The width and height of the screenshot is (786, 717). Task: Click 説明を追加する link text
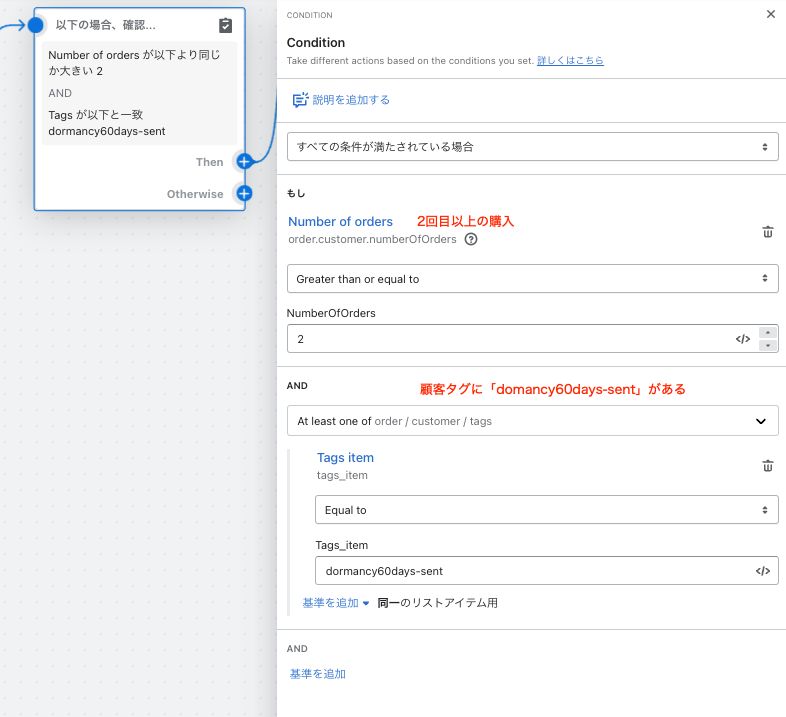(351, 100)
